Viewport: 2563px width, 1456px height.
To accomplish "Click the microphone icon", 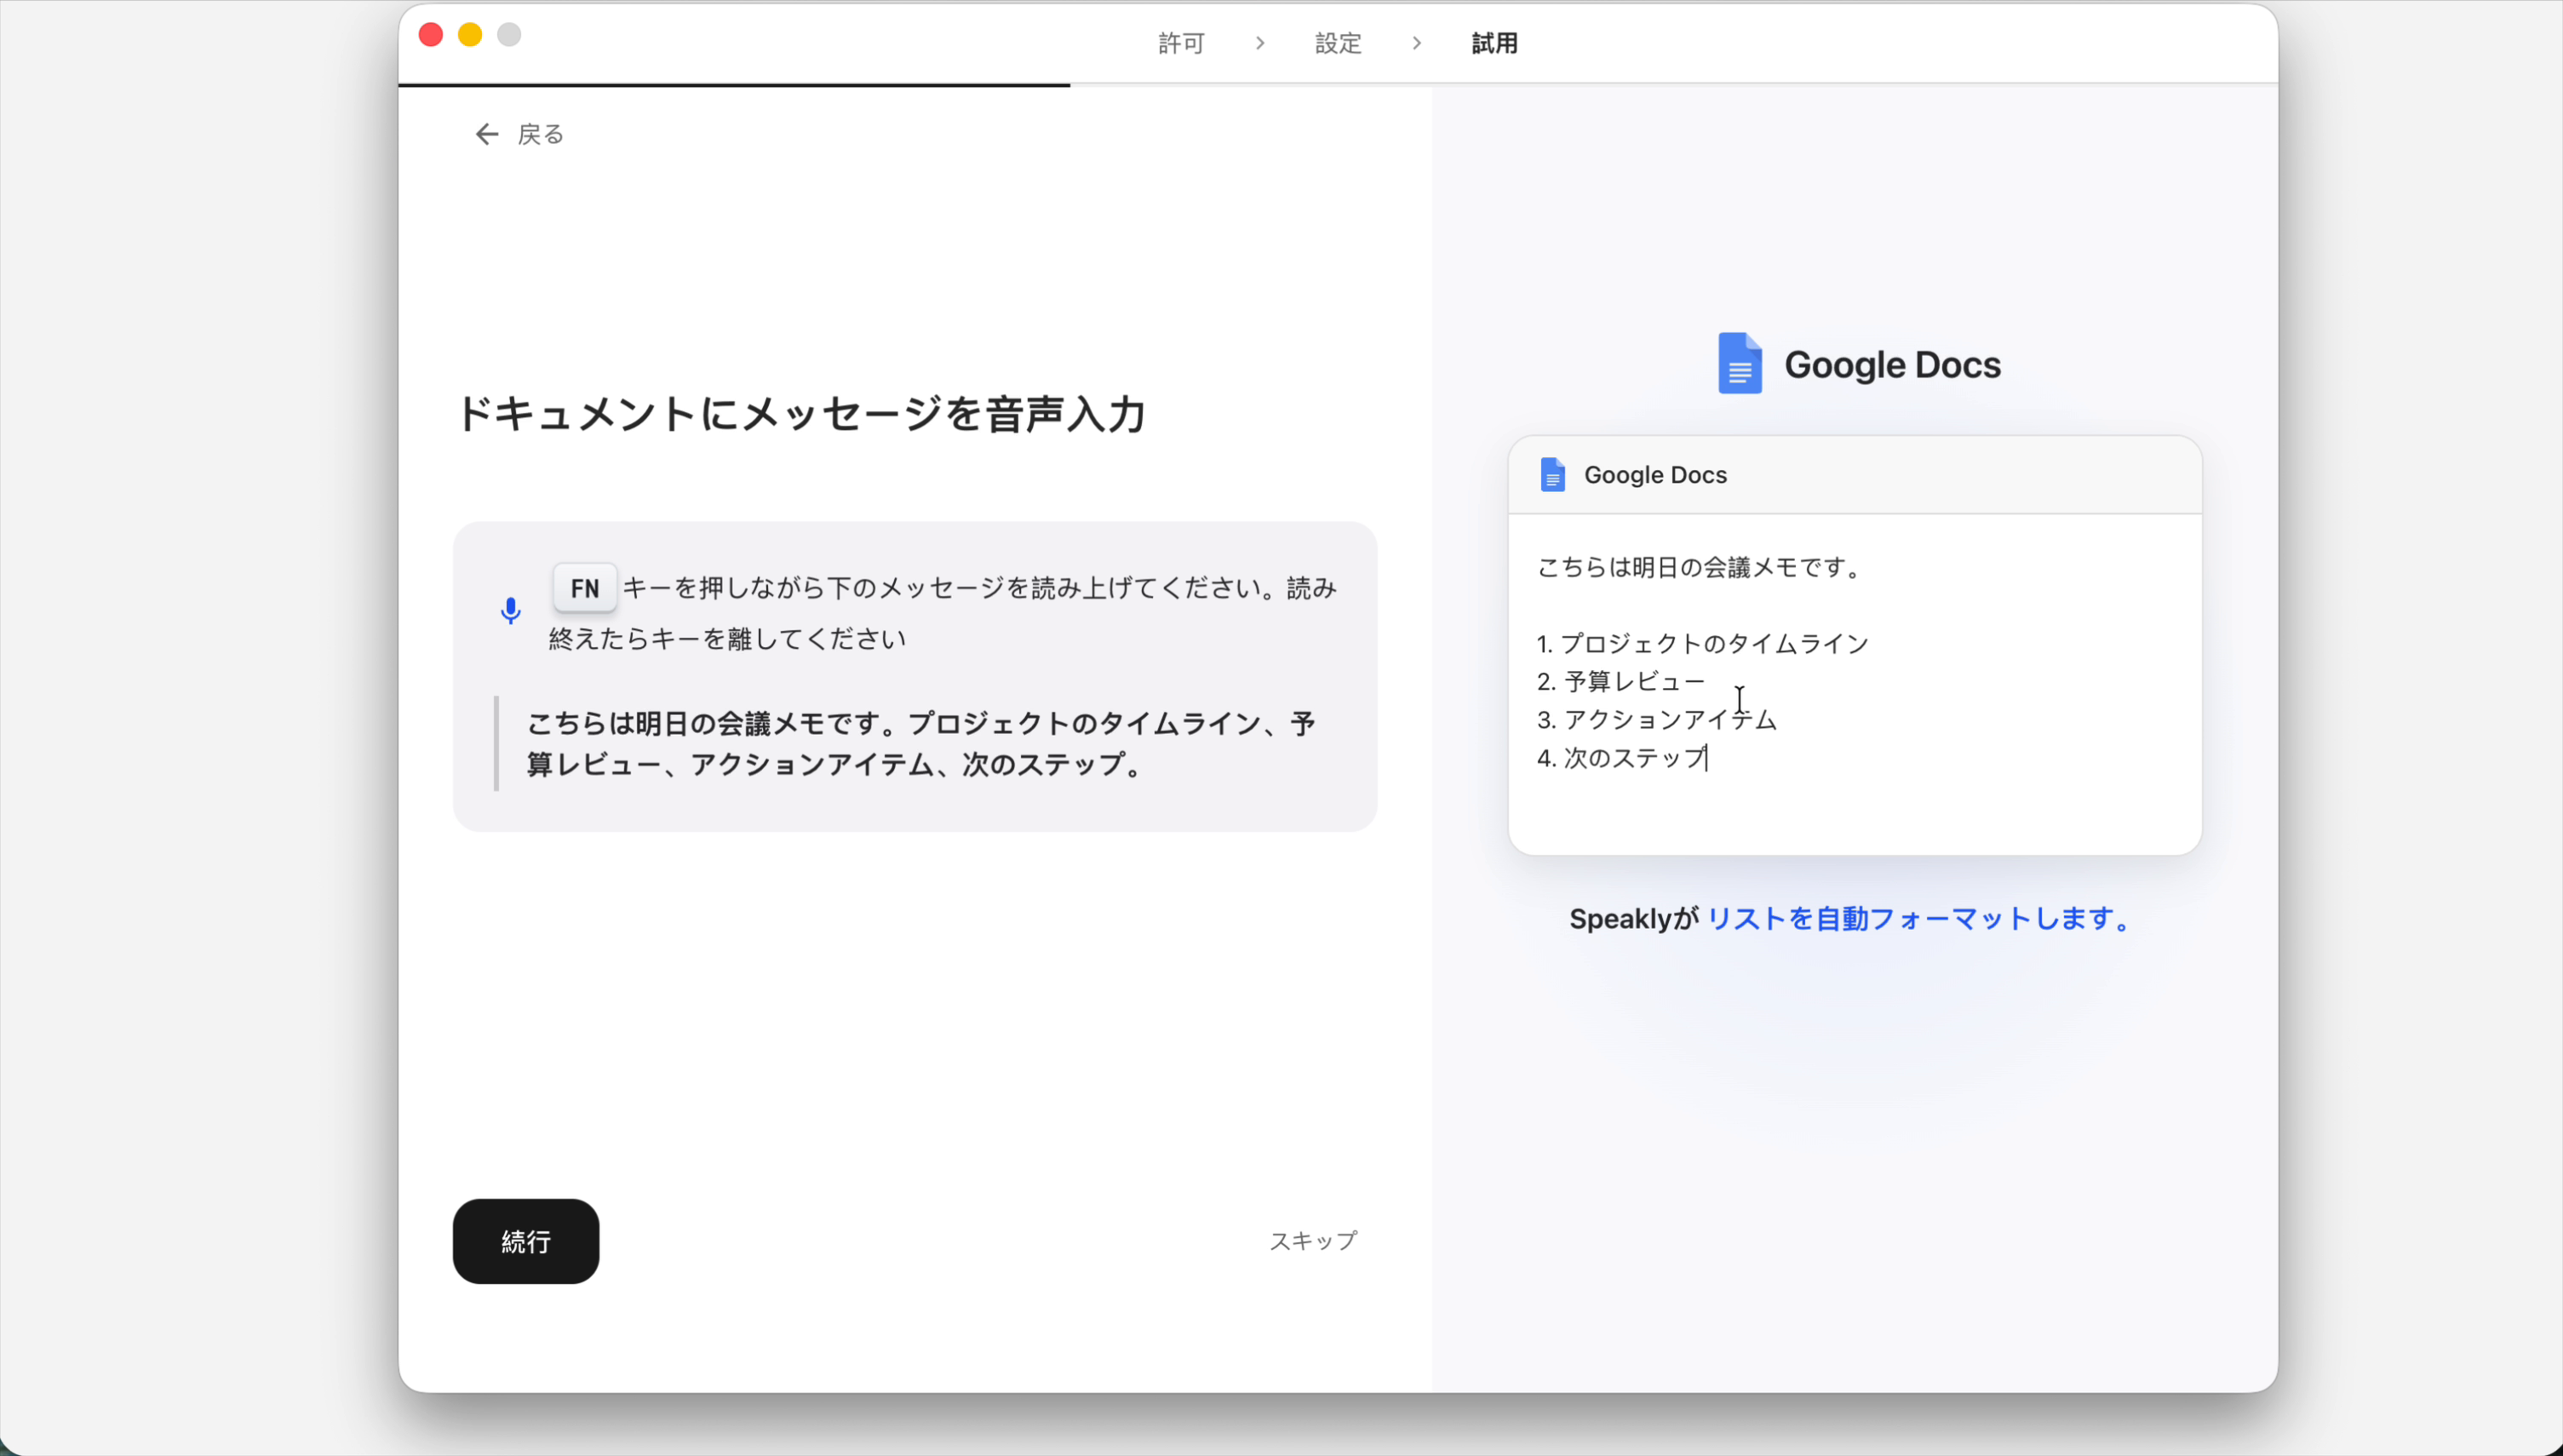I will click(x=511, y=610).
